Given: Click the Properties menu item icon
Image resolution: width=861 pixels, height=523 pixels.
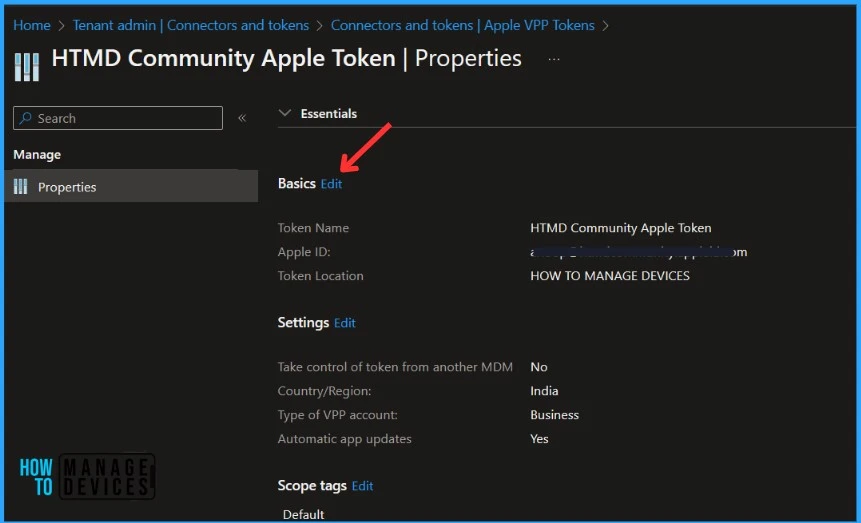Looking at the screenshot, I should pyautogui.click(x=20, y=187).
